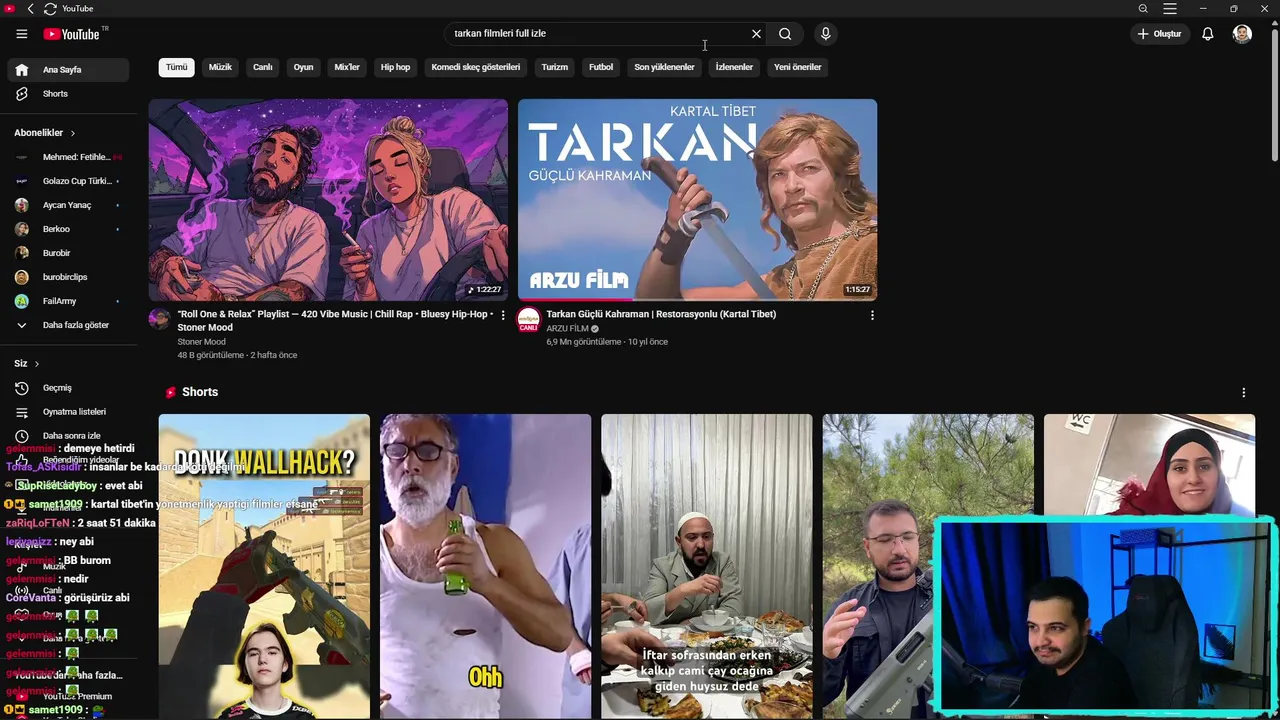This screenshot has width=1280, height=720.
Task: Select the Müzik filter chip
Action: pos(220,67)
